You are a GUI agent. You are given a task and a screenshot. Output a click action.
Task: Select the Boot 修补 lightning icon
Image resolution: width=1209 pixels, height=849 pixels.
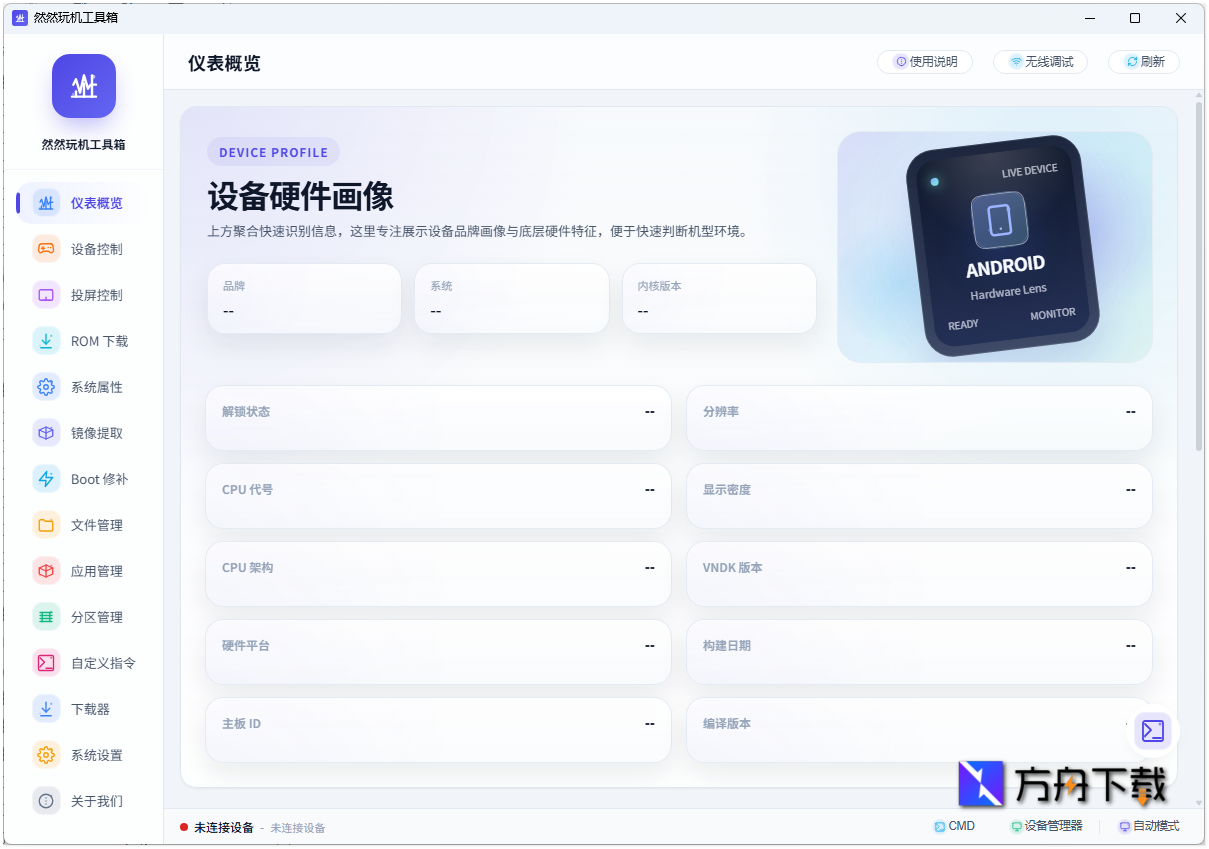pyautogui.click(x=46, y=479)
